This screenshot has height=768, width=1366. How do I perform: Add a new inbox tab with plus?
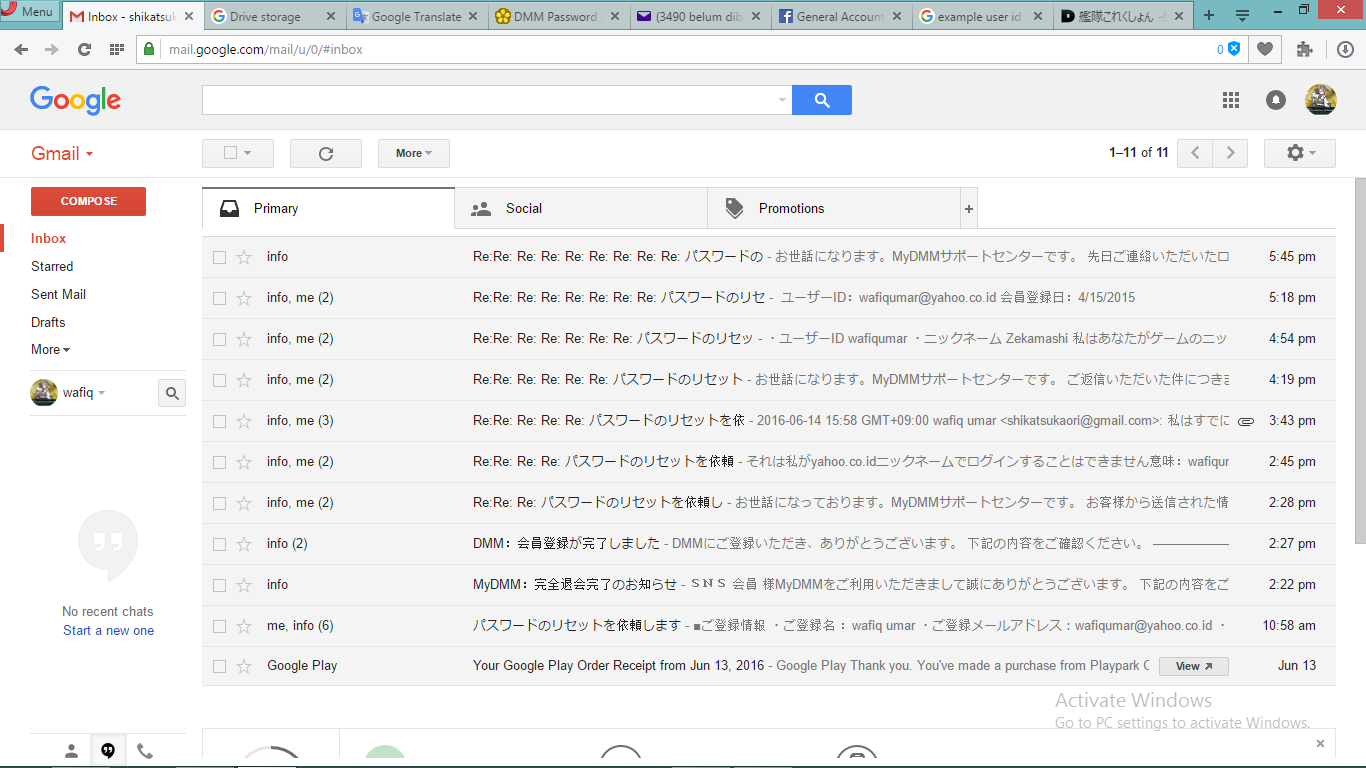[968, 209]
